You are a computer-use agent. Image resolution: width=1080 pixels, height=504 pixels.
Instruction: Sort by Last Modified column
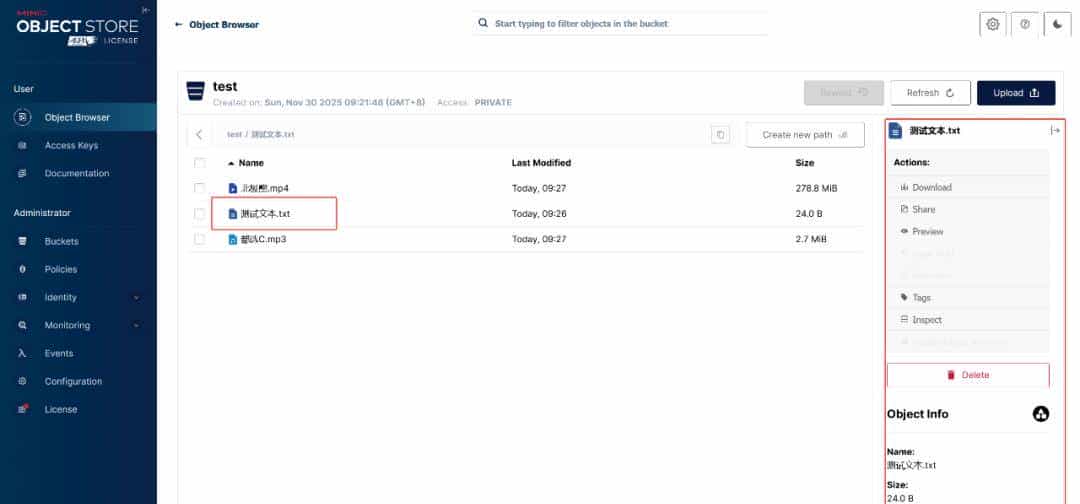541,163
